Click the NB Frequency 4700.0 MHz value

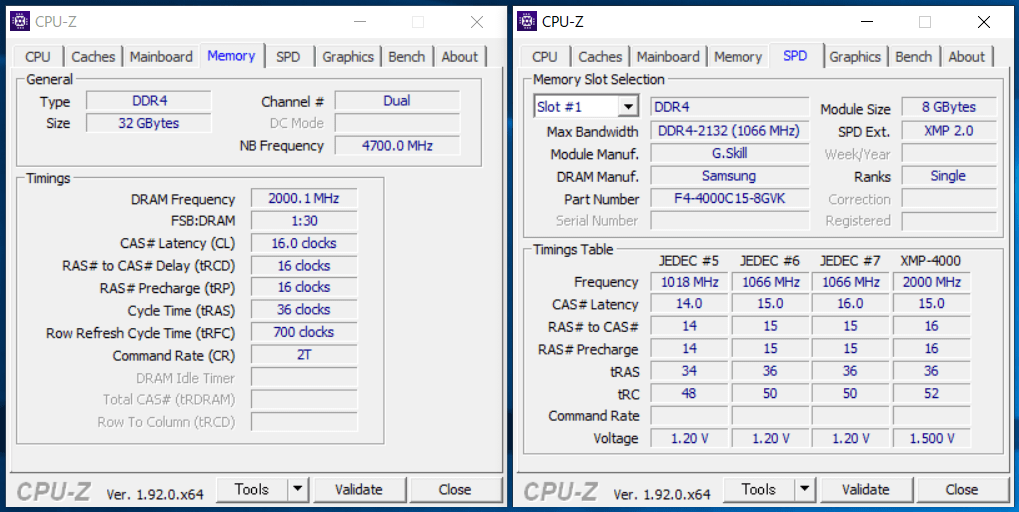click(x=397, y=146)
